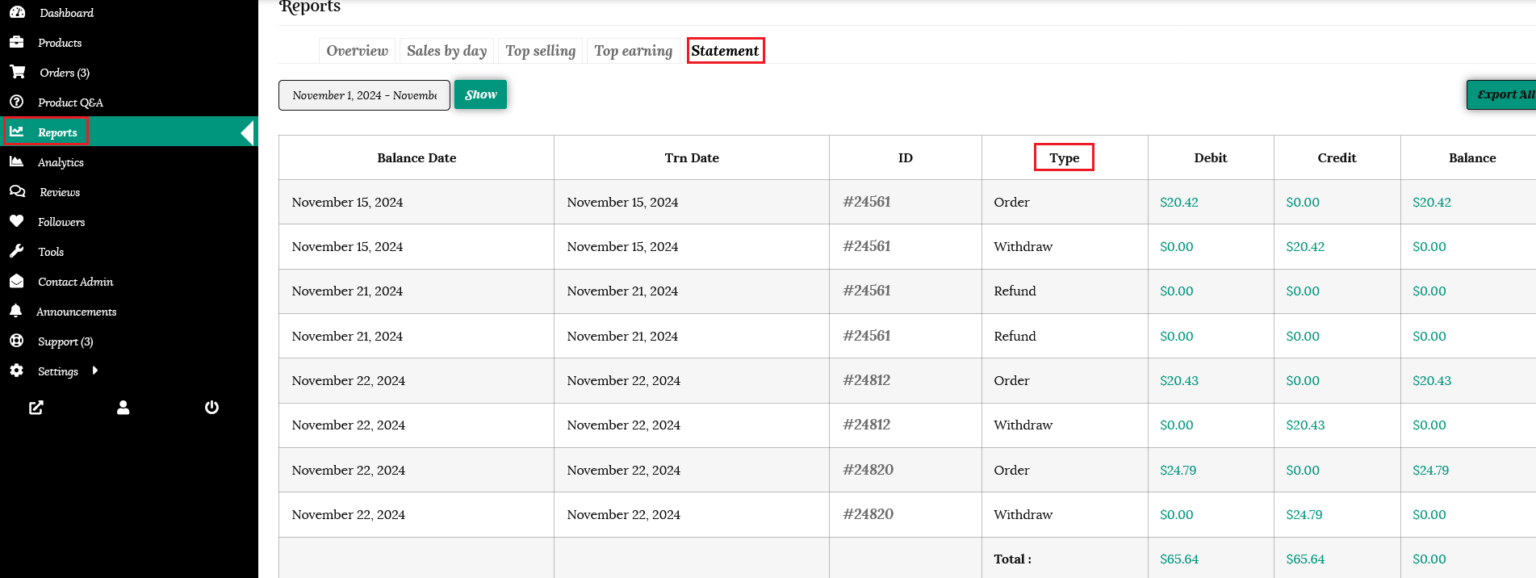1536x578 pixels.
Task: Click the logout power icon
Action: point(212,407)
